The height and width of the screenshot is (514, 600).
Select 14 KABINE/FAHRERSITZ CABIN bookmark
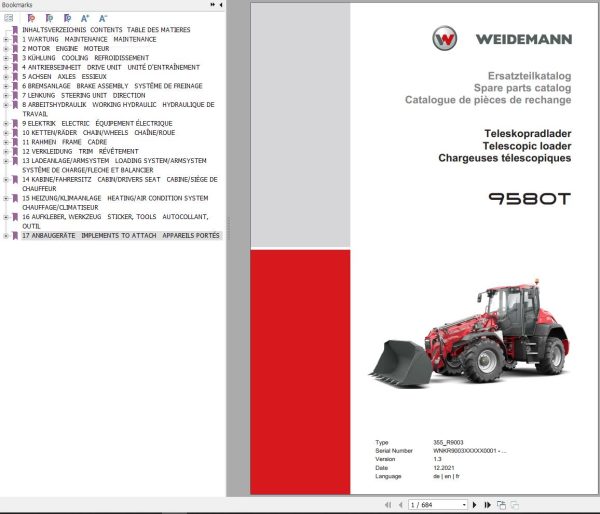tap(120, 184)
